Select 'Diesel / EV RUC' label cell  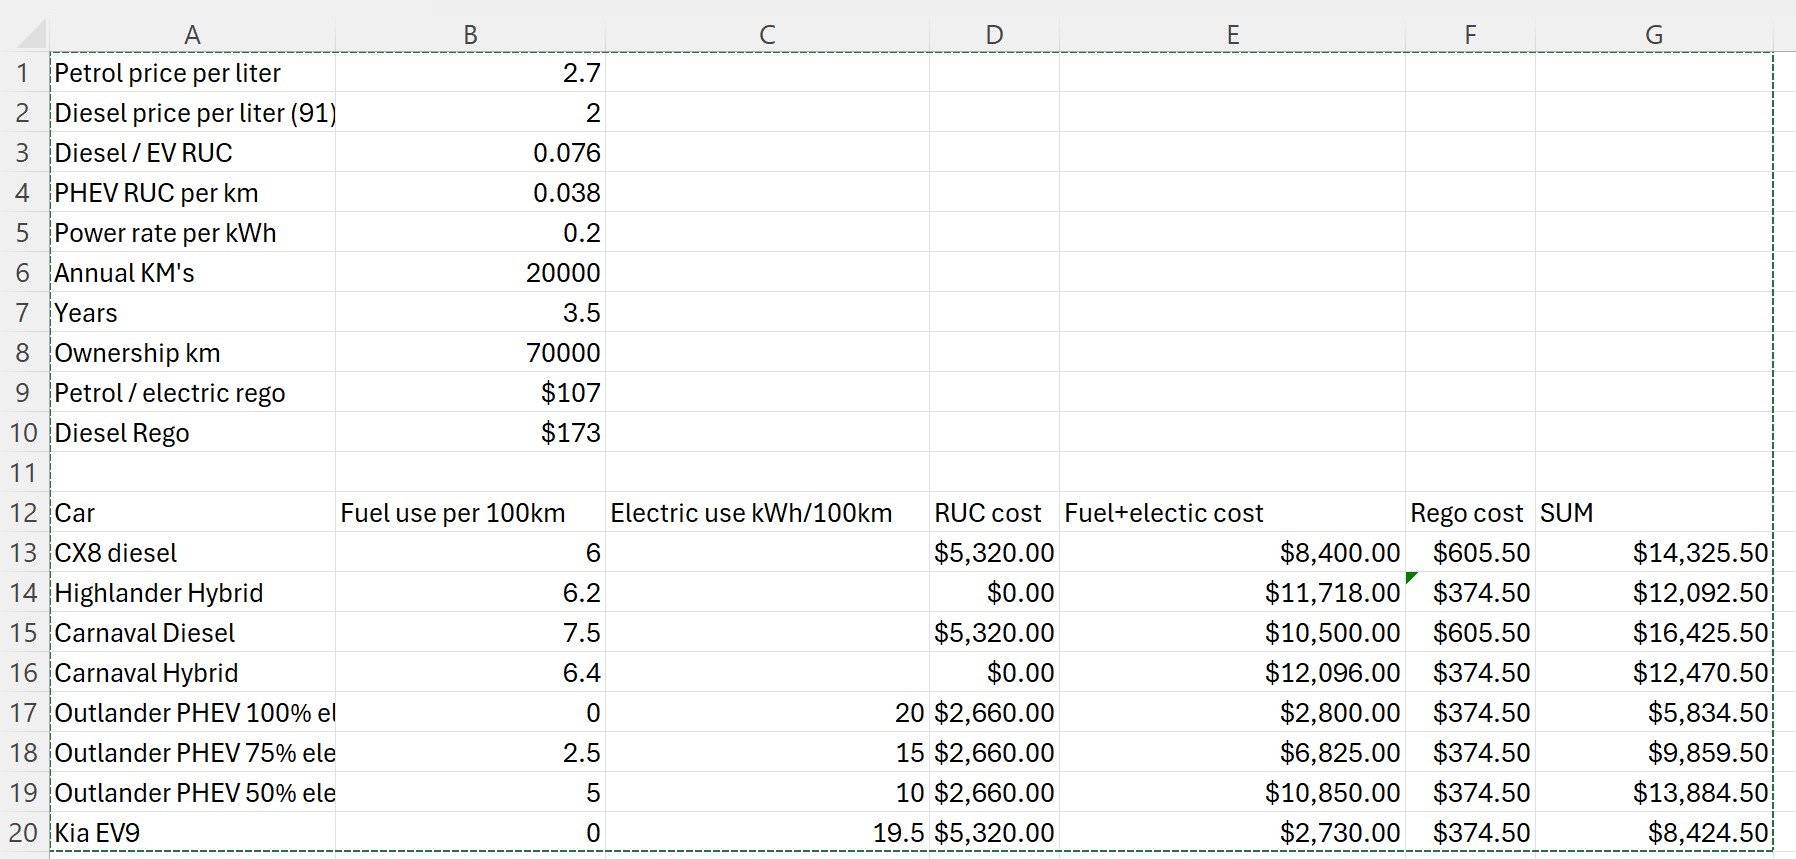192,153
